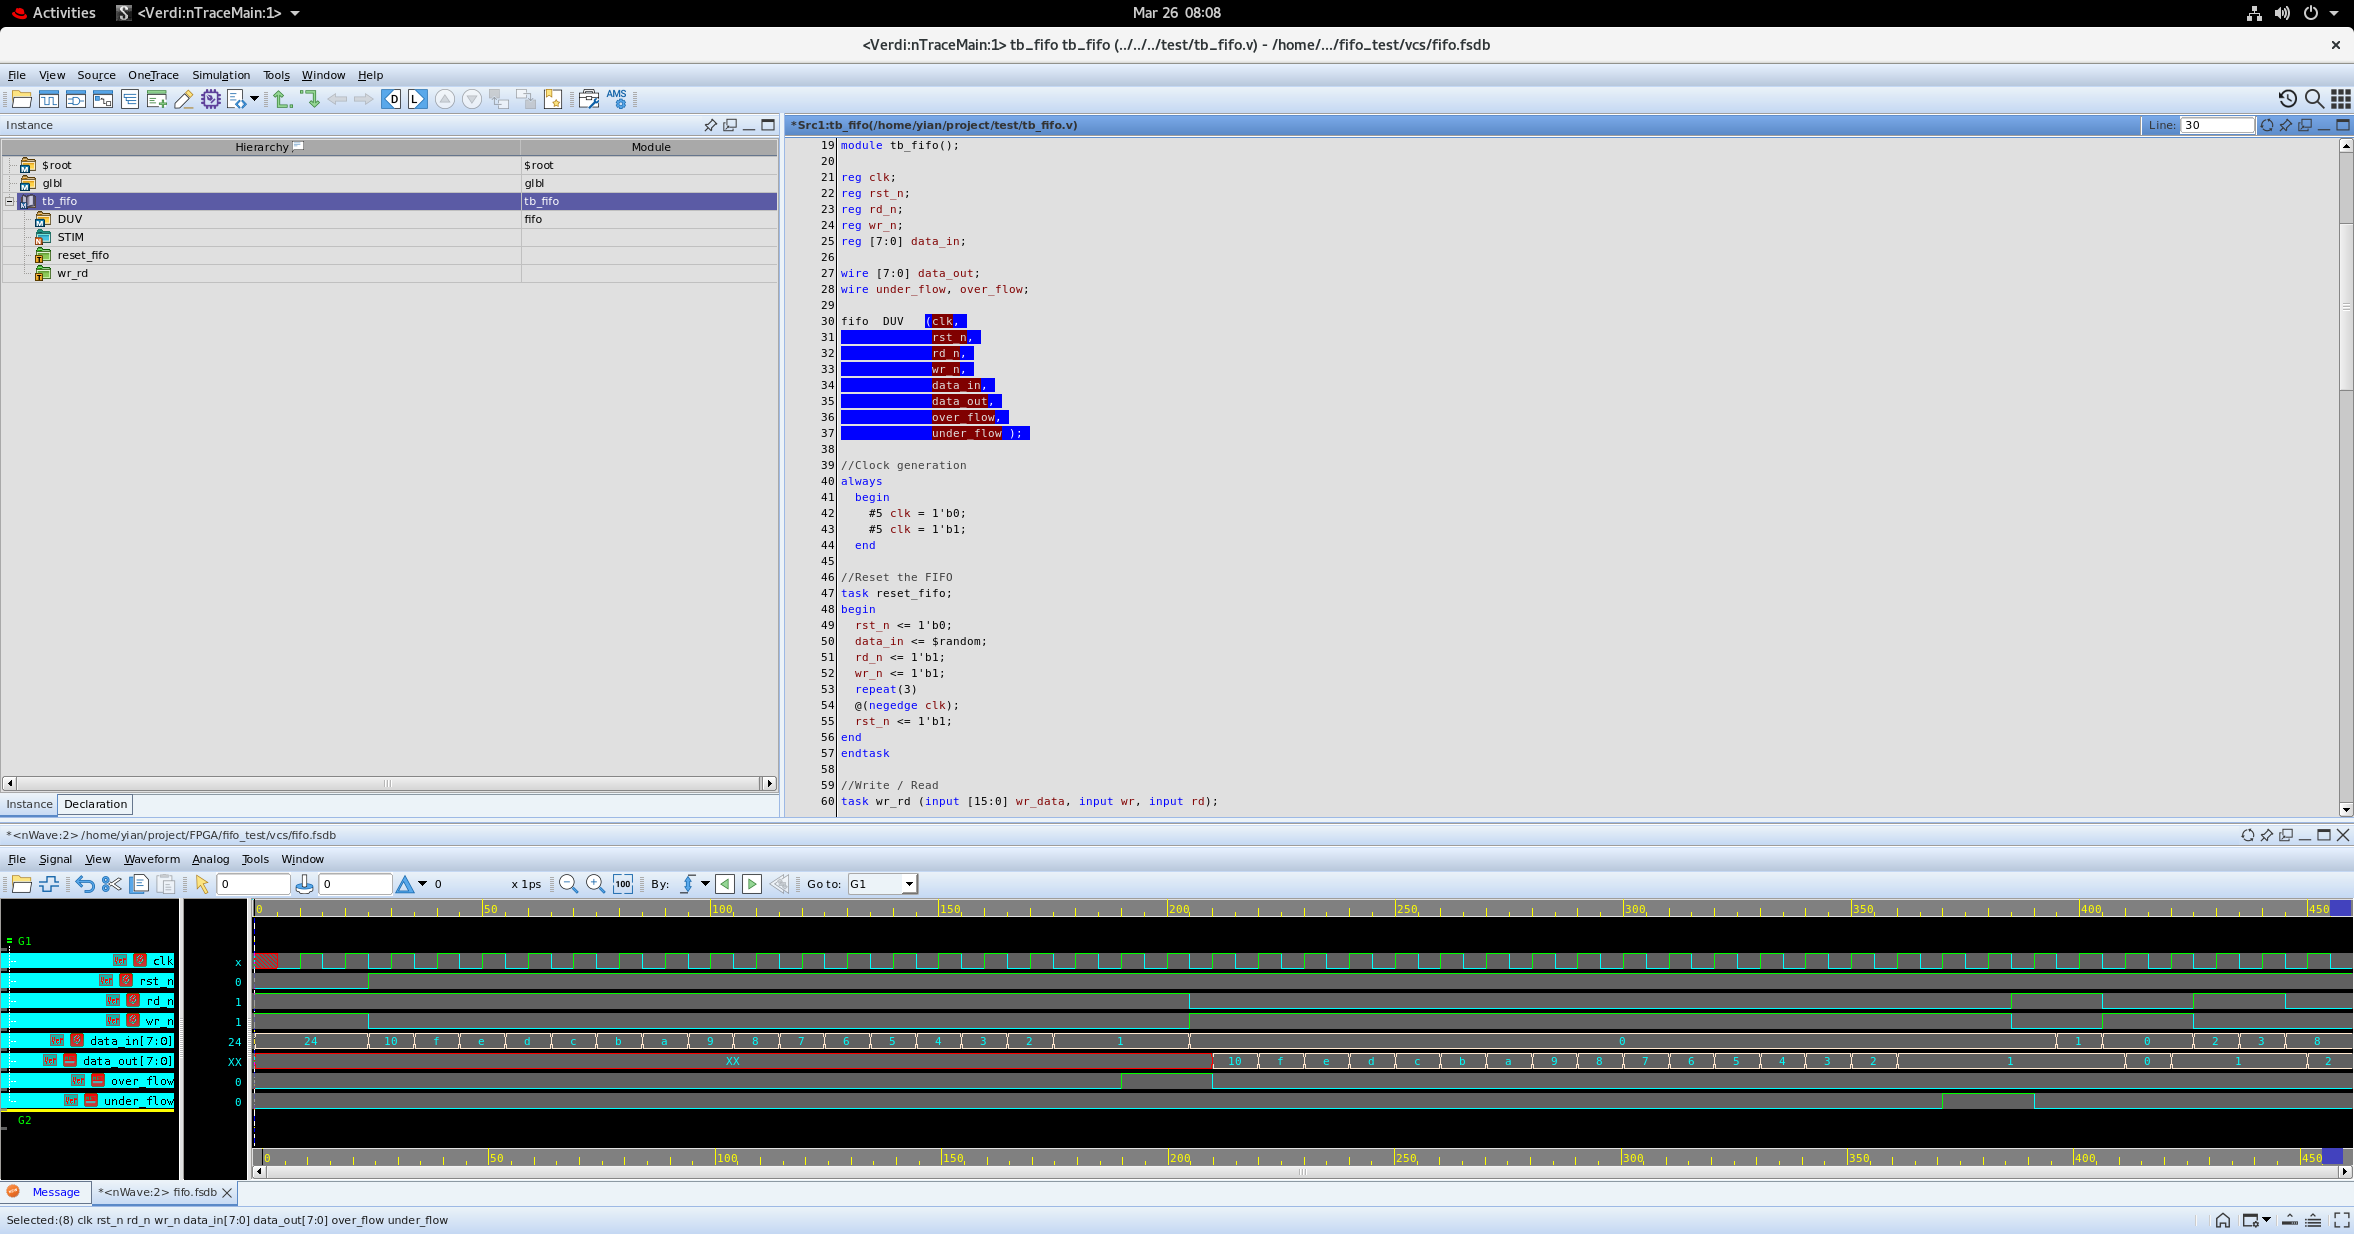Click the purple chip debug icon
The width and height of the screenshot is (2354, 1234).
click(210, 99)
